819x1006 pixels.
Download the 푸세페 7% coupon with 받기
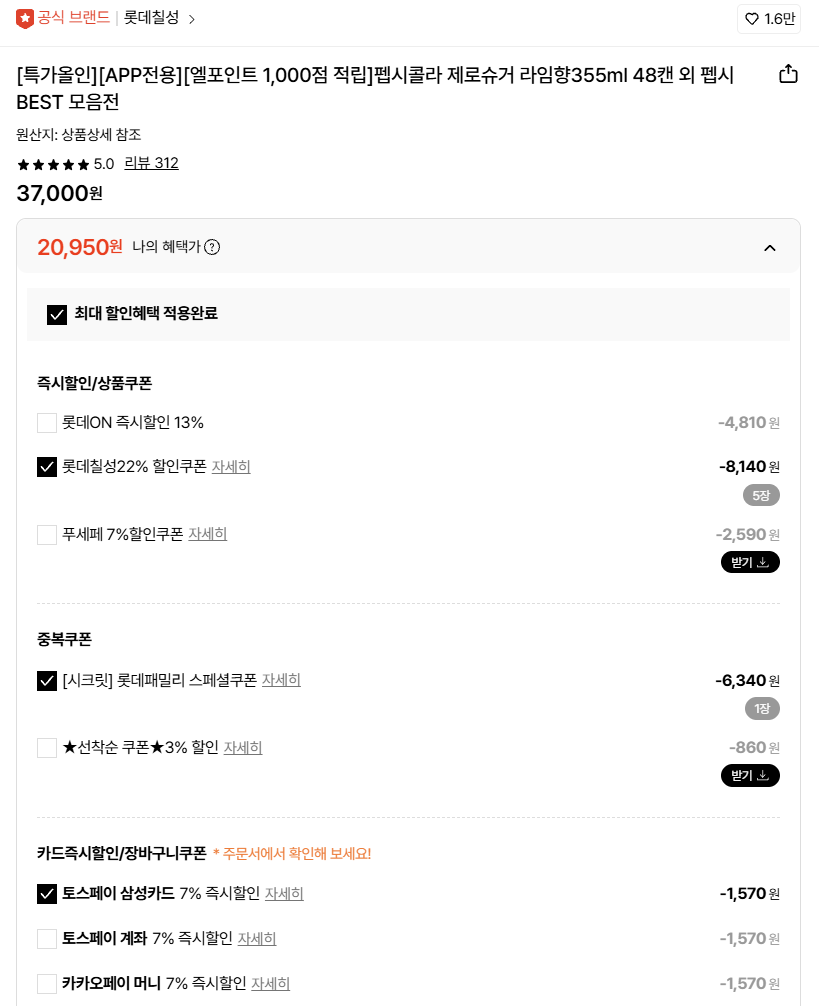(x=750, y=562)
